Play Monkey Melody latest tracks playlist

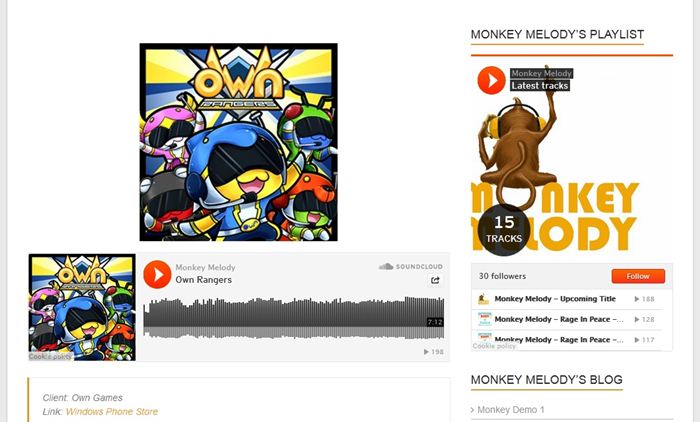pyautogui.click(x=491, y=80)
